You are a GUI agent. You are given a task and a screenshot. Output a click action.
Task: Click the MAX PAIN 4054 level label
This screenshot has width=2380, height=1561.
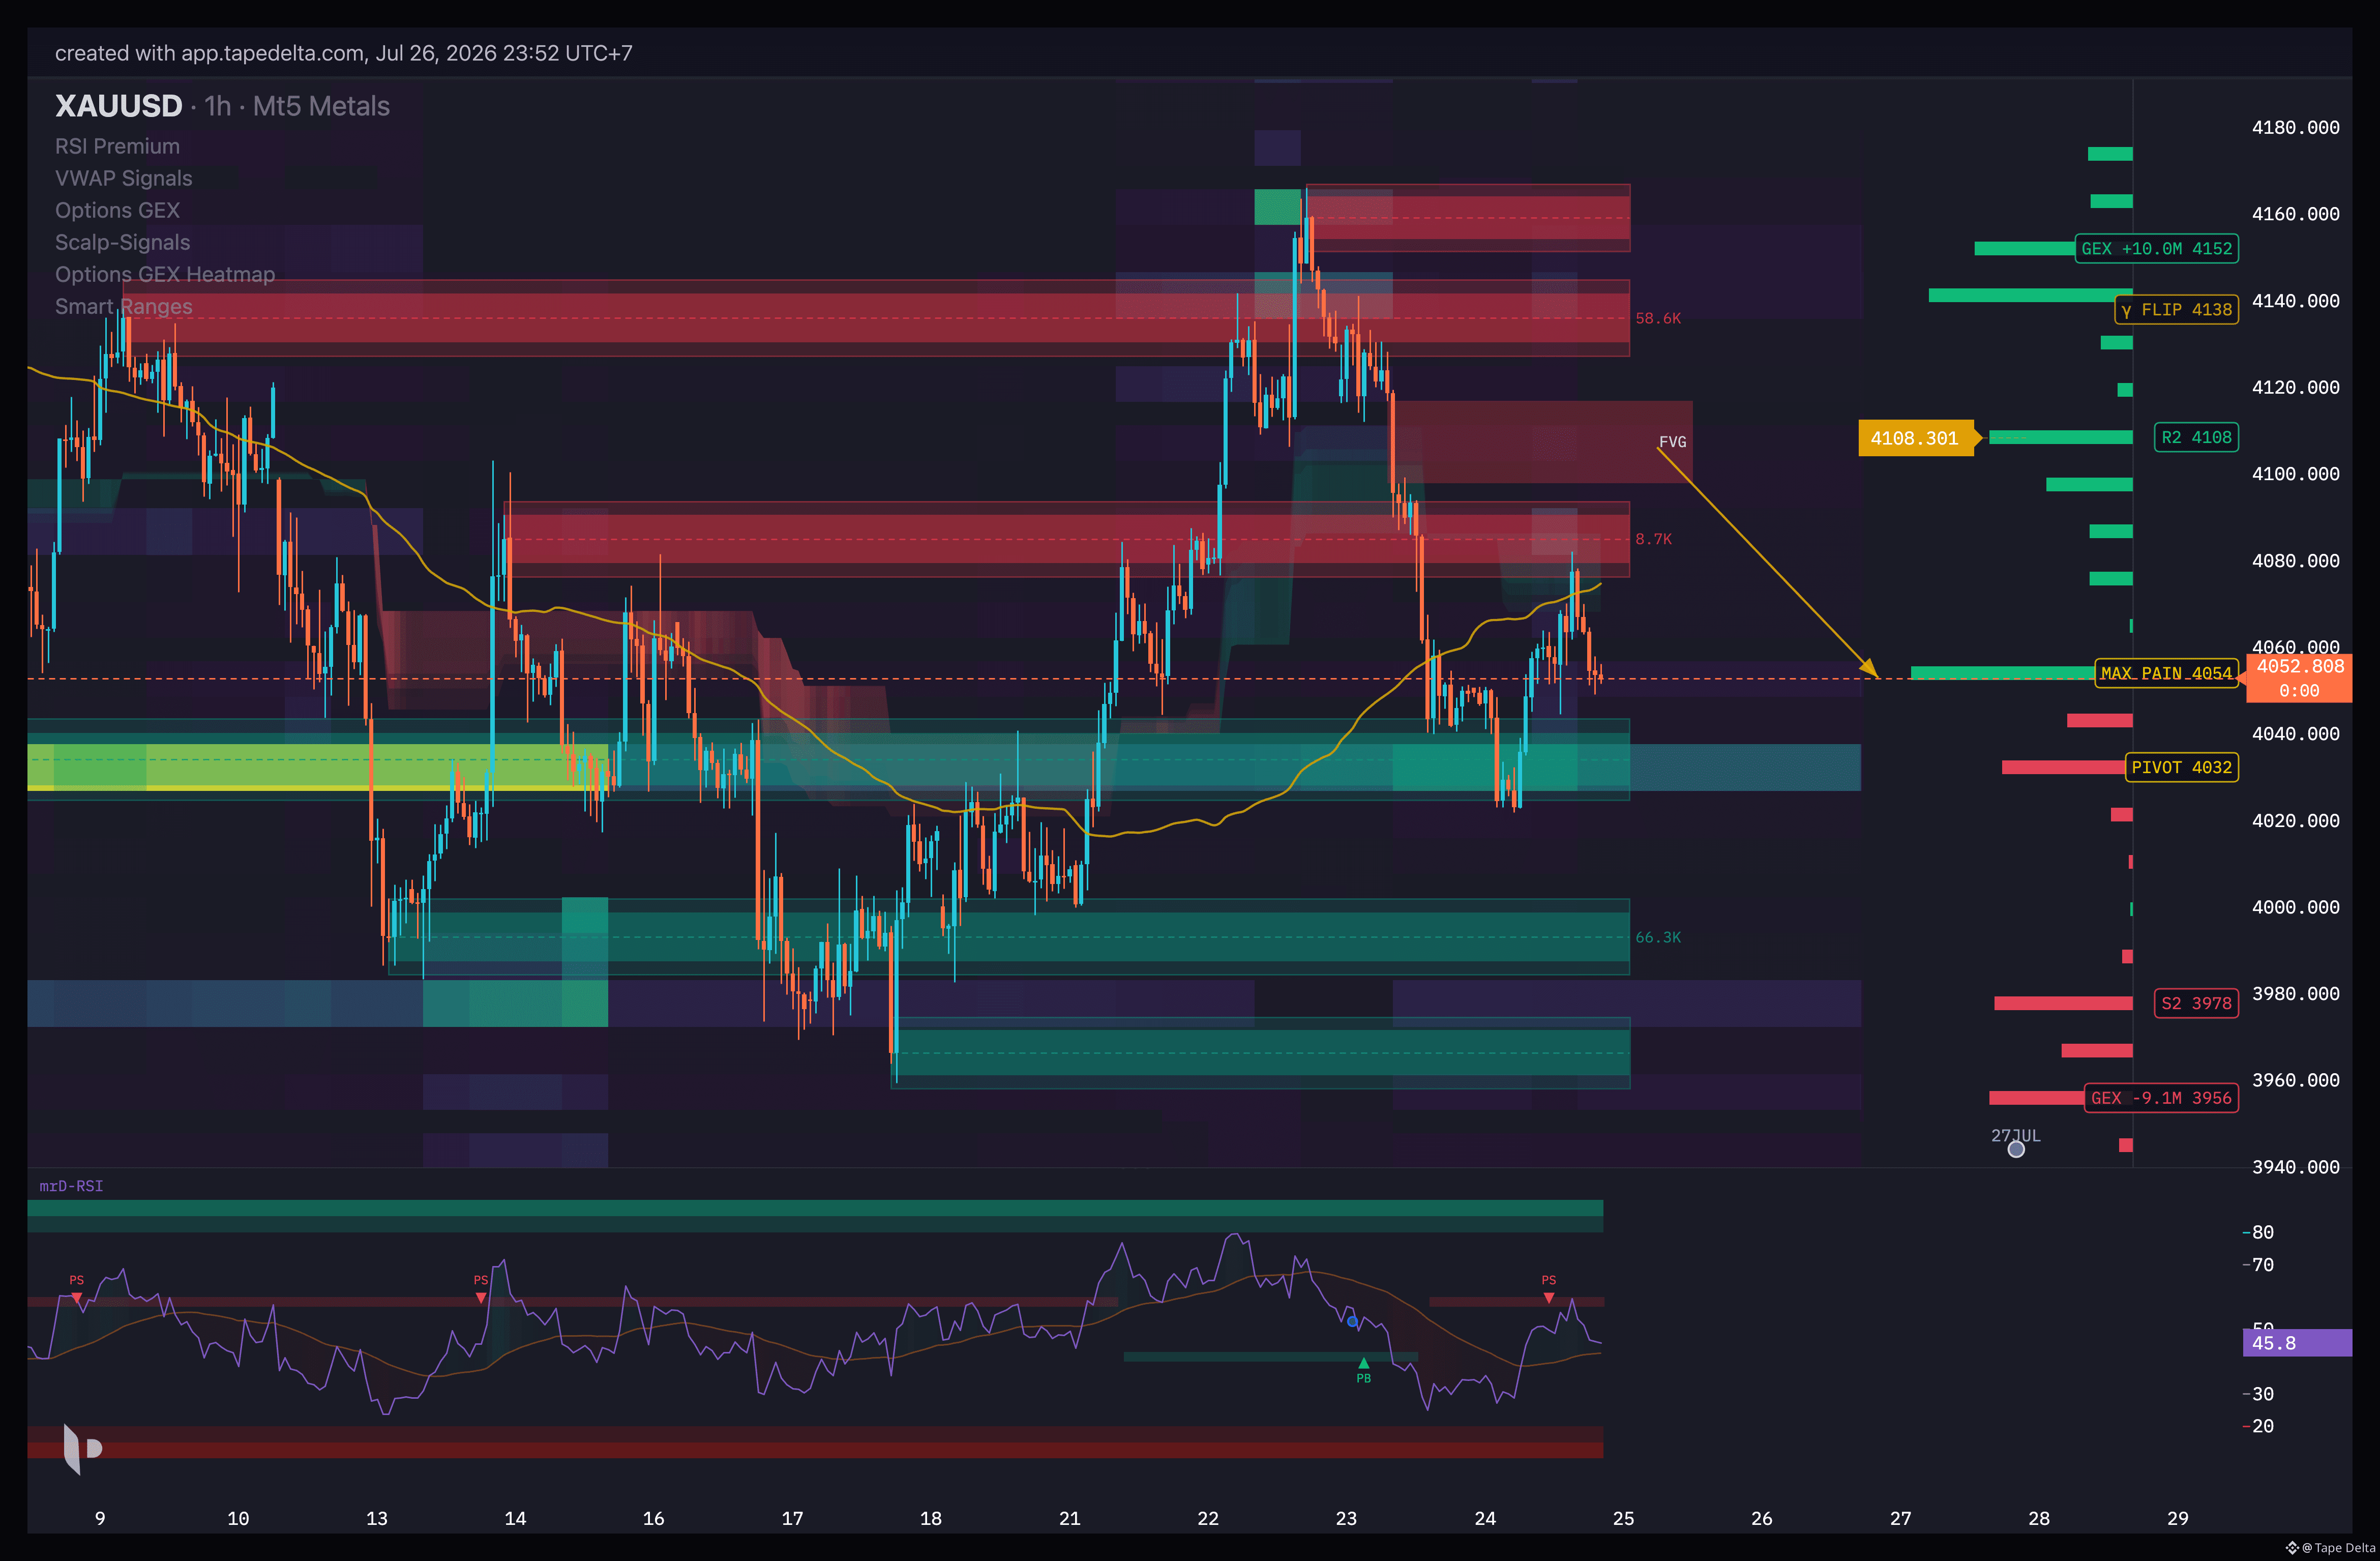click(x=2166, y=673)
